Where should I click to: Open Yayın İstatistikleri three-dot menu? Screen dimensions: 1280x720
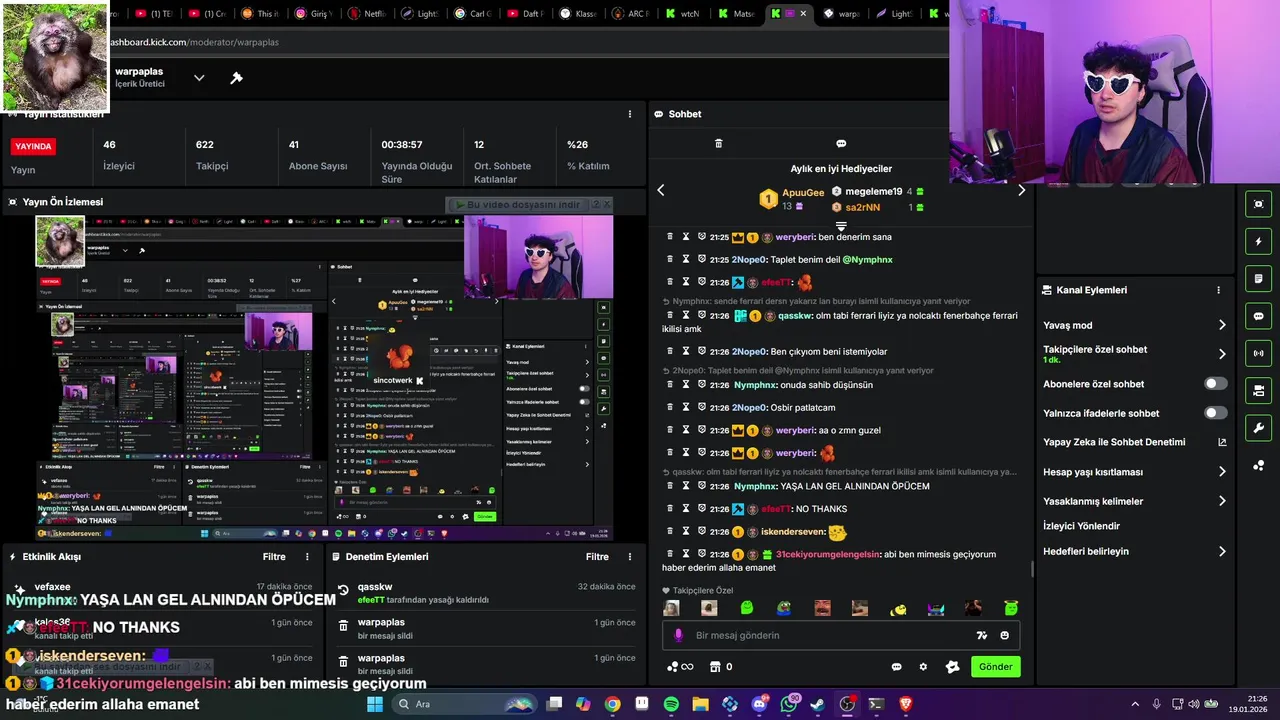(x=629, y=114)
